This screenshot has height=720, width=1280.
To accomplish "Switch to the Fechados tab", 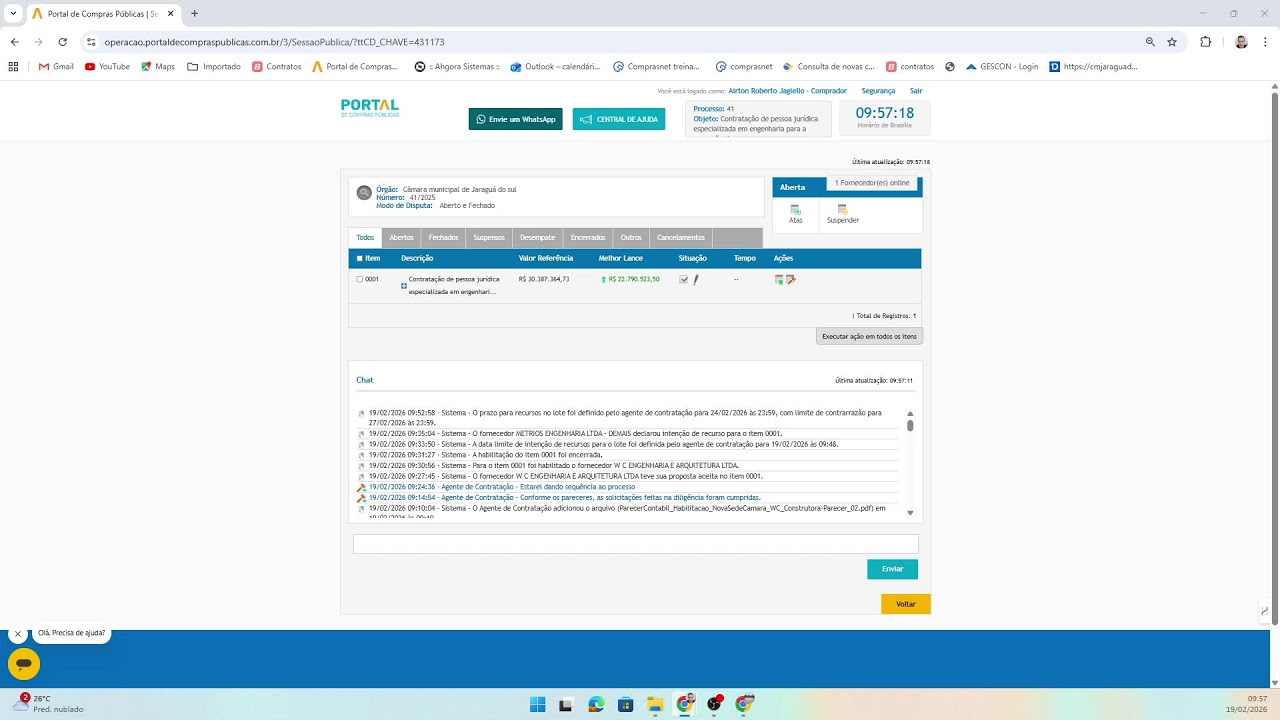I will coord(443,238).
